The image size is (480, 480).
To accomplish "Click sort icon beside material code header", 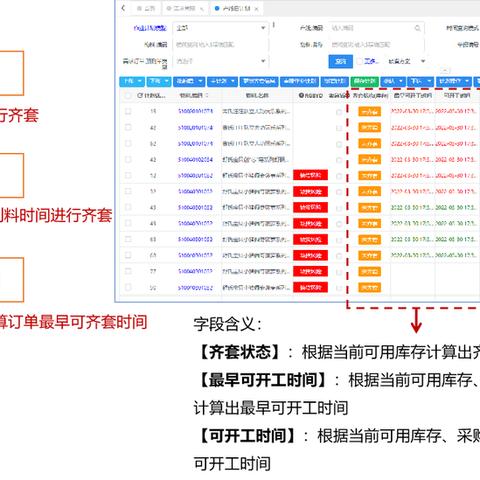I will pyautogui.click(x=207, y=96).
